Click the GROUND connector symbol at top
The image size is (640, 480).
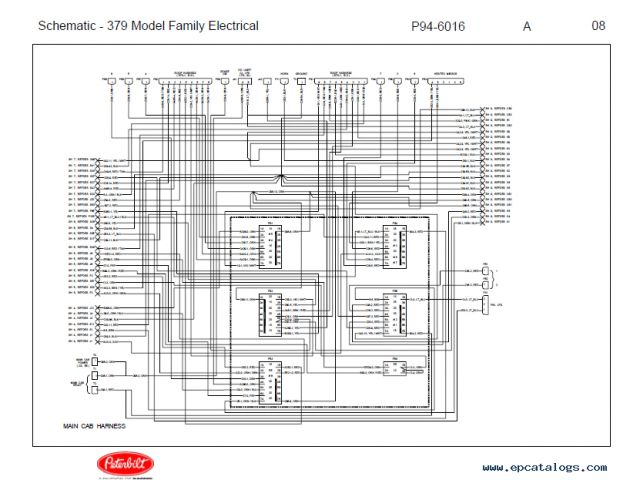tap(303, 80)
